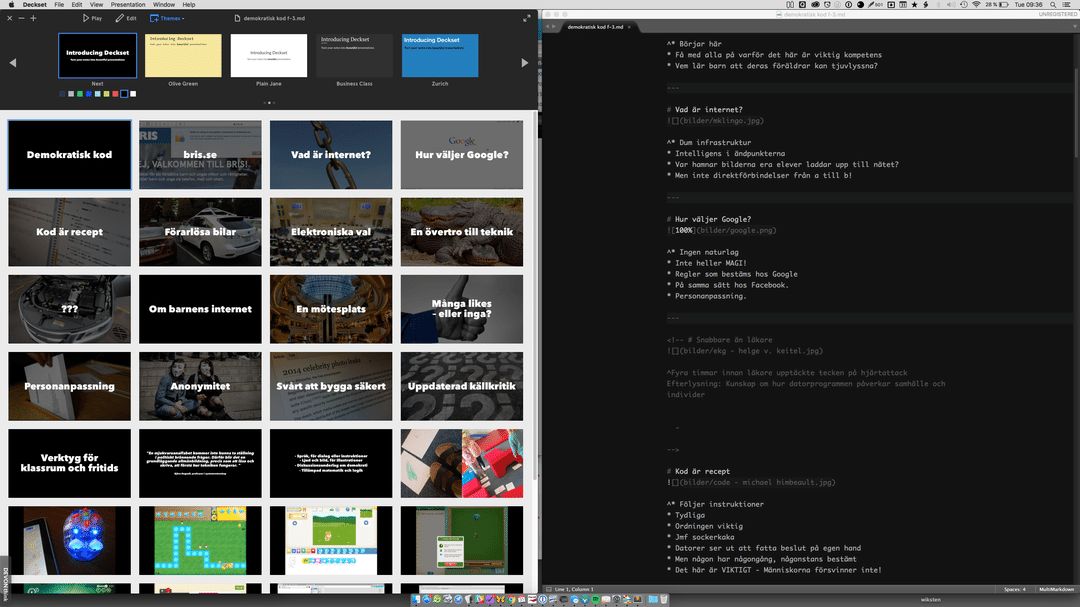Open the Presentation menu
Image resolution: width=1080 pixels, height=607 pixels.
coord(127,5)
